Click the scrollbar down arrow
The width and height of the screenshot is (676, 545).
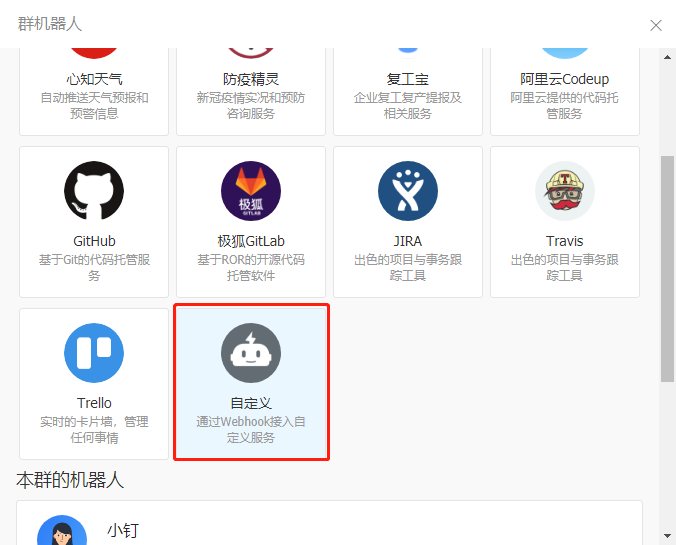coord(667,536)
